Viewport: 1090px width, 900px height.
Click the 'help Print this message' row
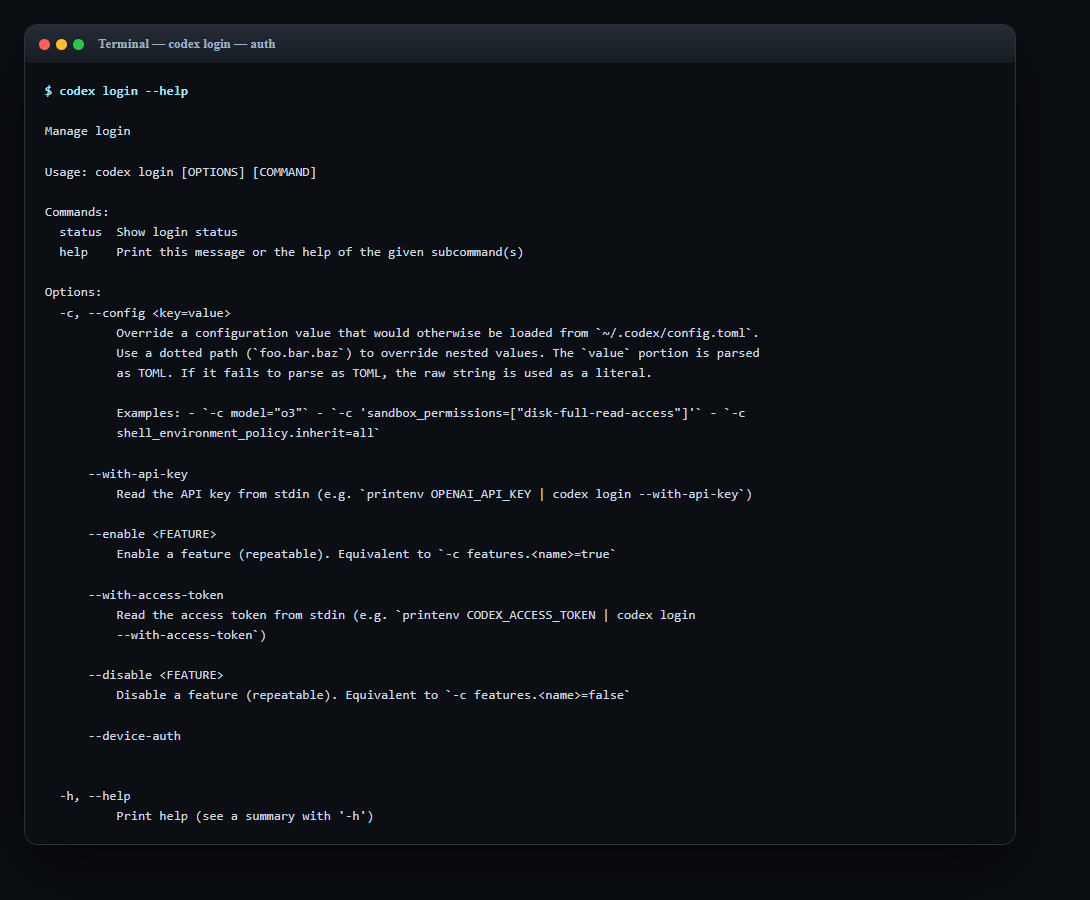291,252
